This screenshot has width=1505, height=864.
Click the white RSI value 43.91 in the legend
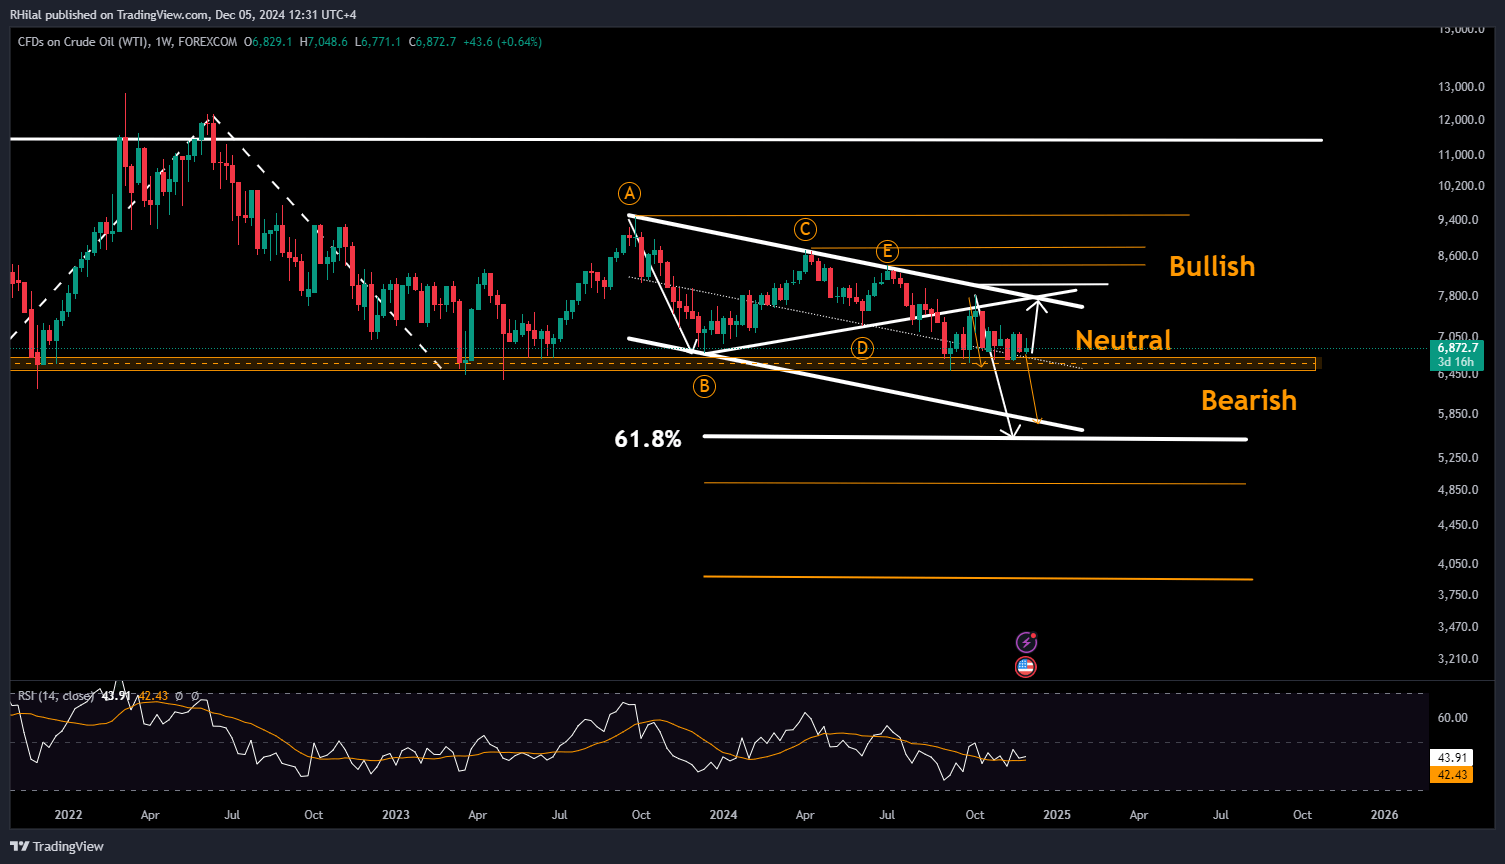coord(116,696)
